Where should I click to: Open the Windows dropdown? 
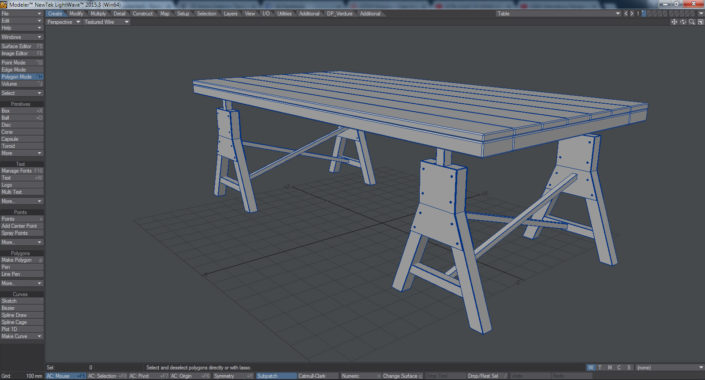click(x=22, y=37)
